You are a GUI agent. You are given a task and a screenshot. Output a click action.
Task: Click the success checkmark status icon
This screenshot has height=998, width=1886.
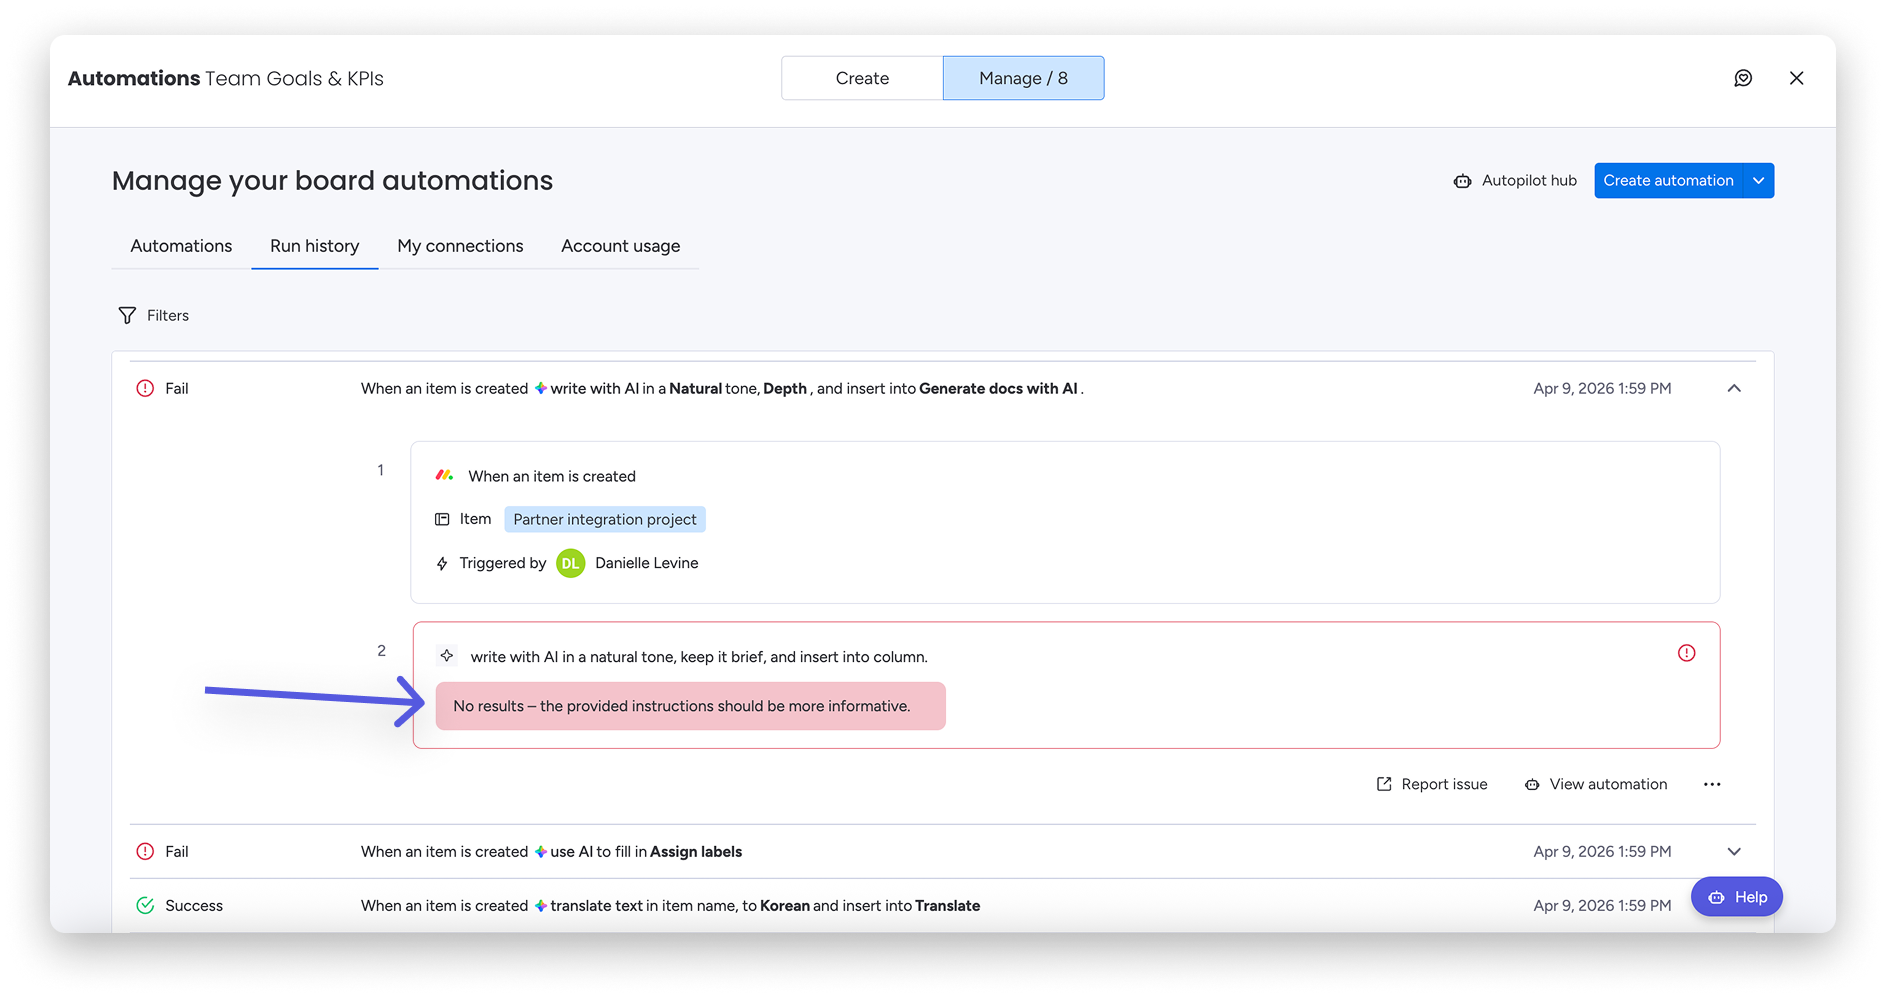145,905
